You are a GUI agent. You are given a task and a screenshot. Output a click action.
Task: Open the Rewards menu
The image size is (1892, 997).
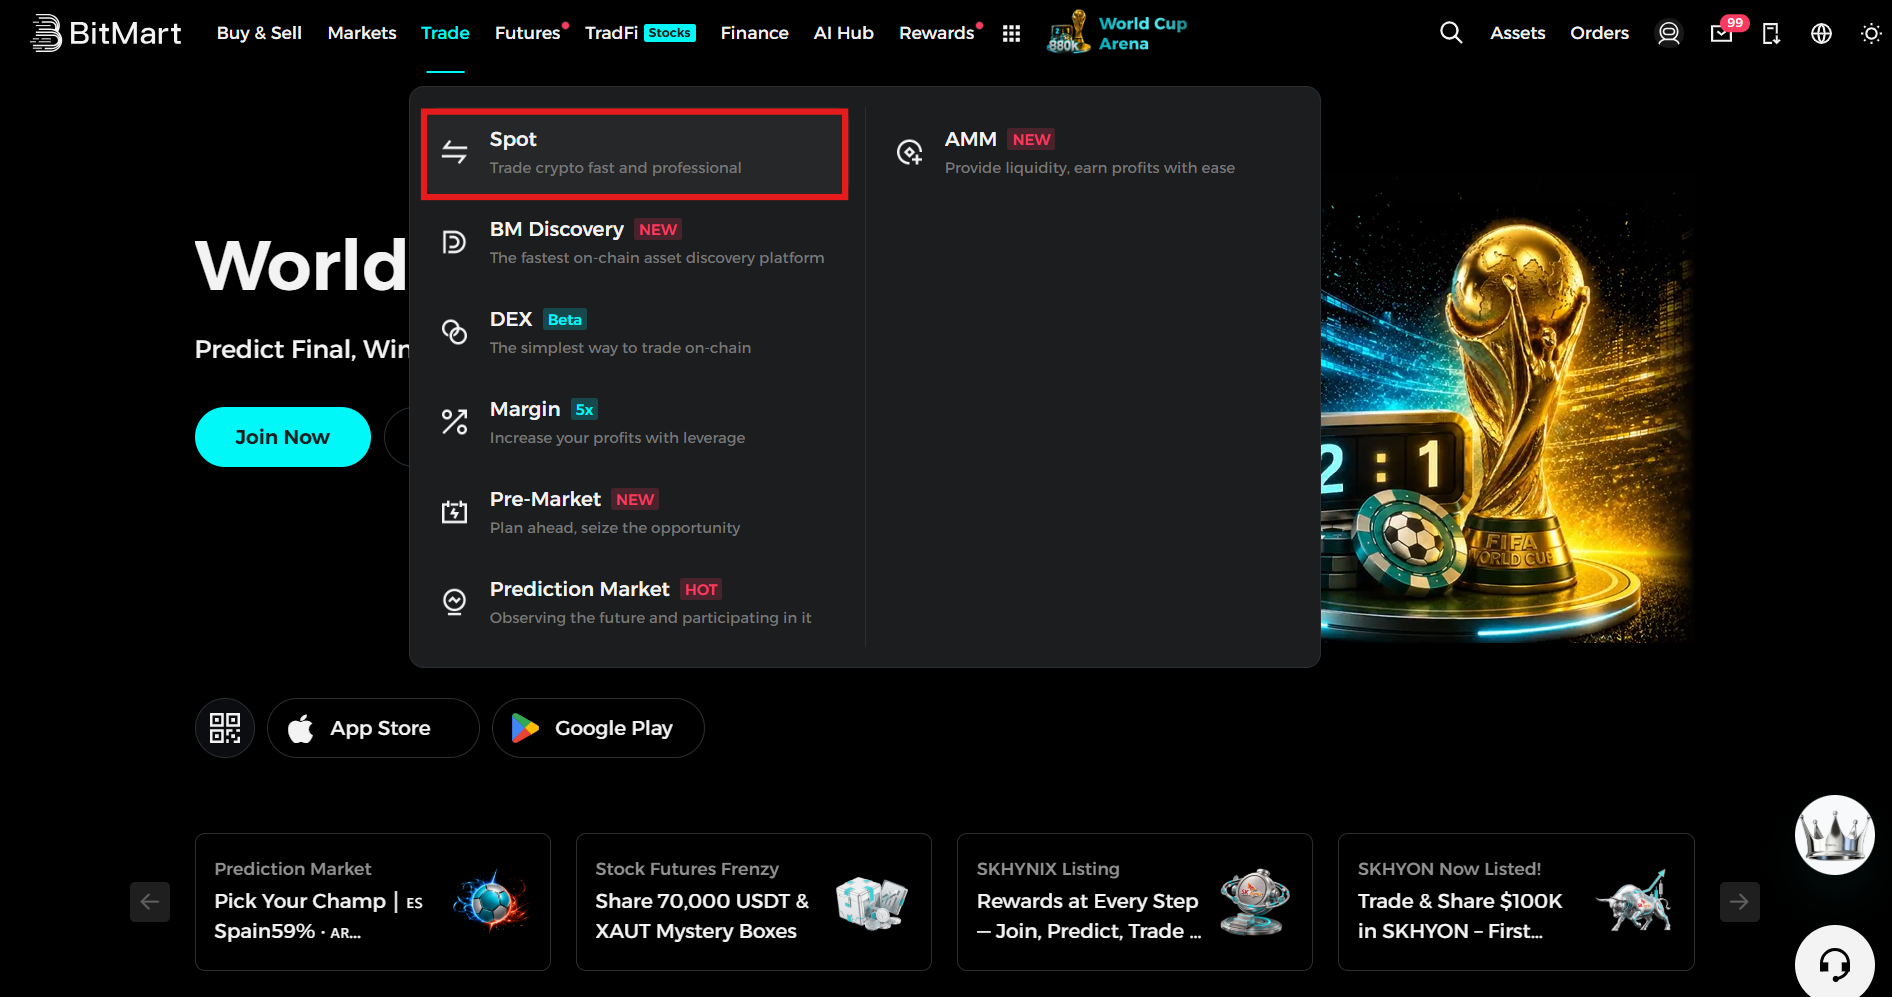[x=937, y=33]
